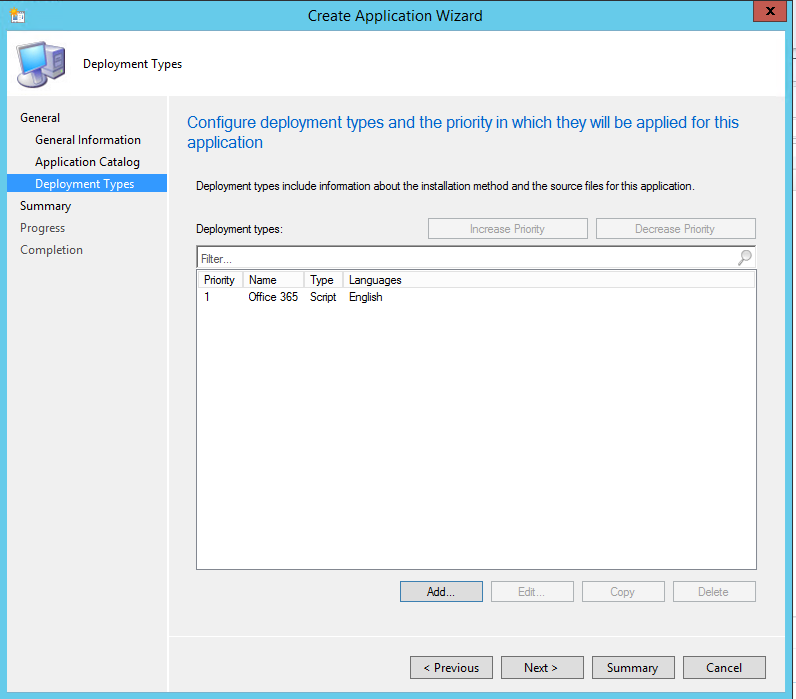The height and width of the screenshot is (699, 796).
Task: Click the computer icon beside Deployment Types header
Action: point(41,64)
